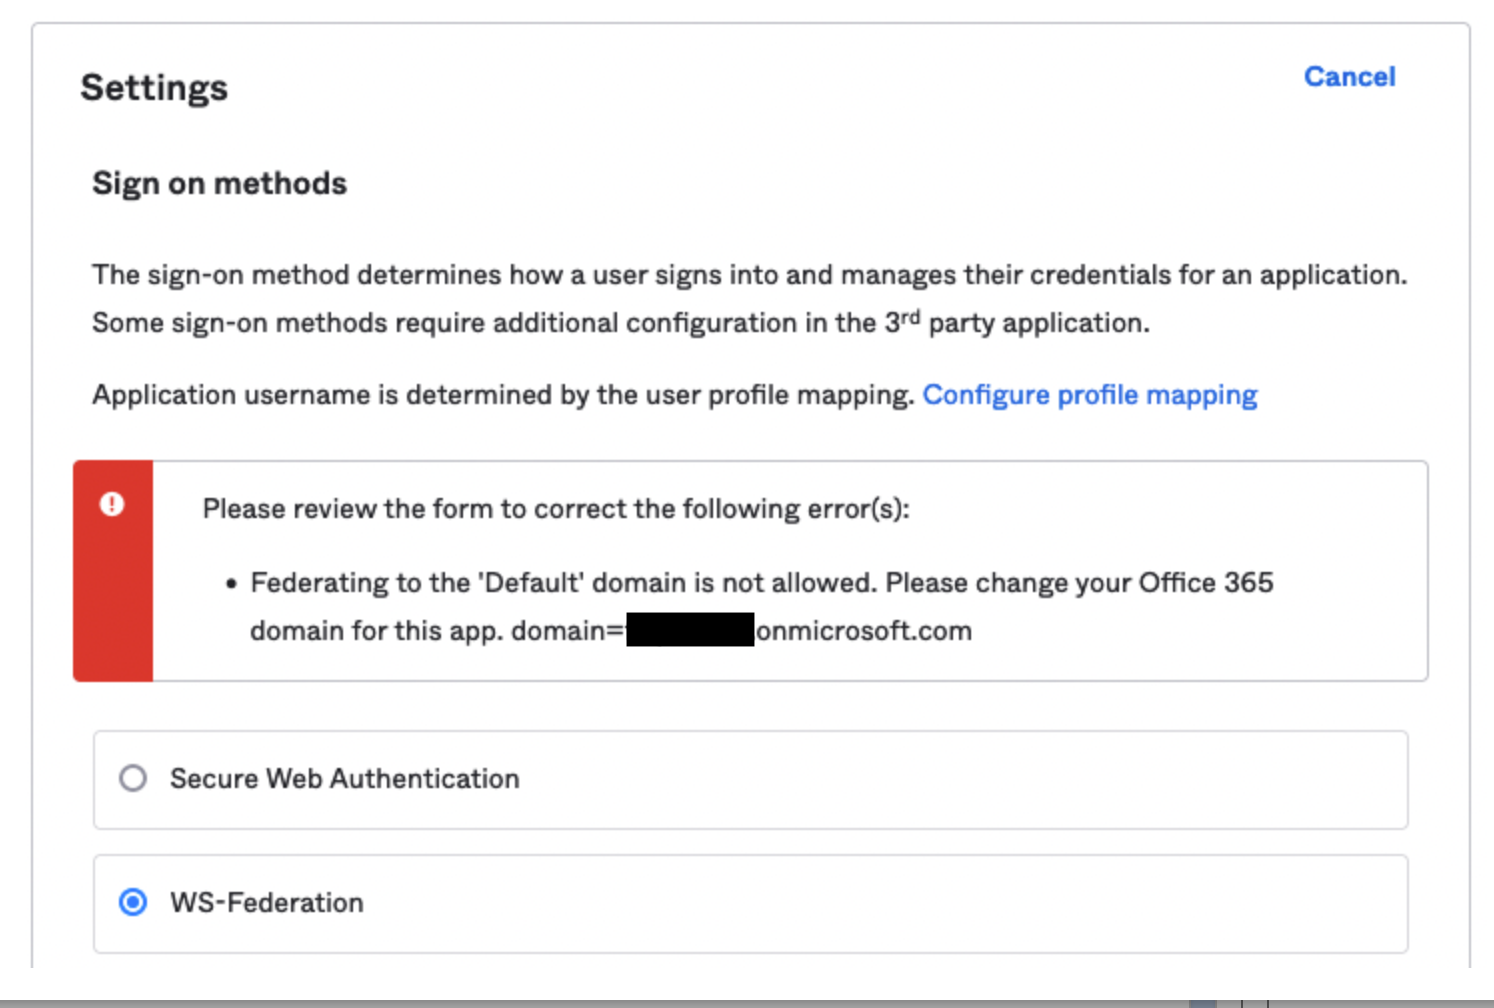Click the 'The sign-on method determines' paragraph
This screenshot has height=1008, width=1494.
(x=750, y=299)
